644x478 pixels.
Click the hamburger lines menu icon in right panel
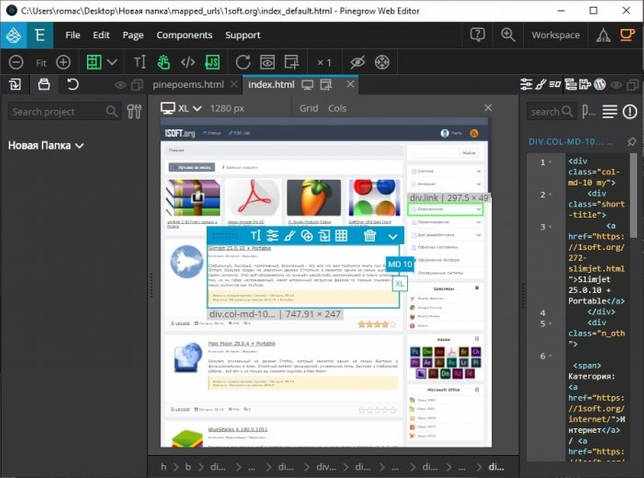click(610, 111)
